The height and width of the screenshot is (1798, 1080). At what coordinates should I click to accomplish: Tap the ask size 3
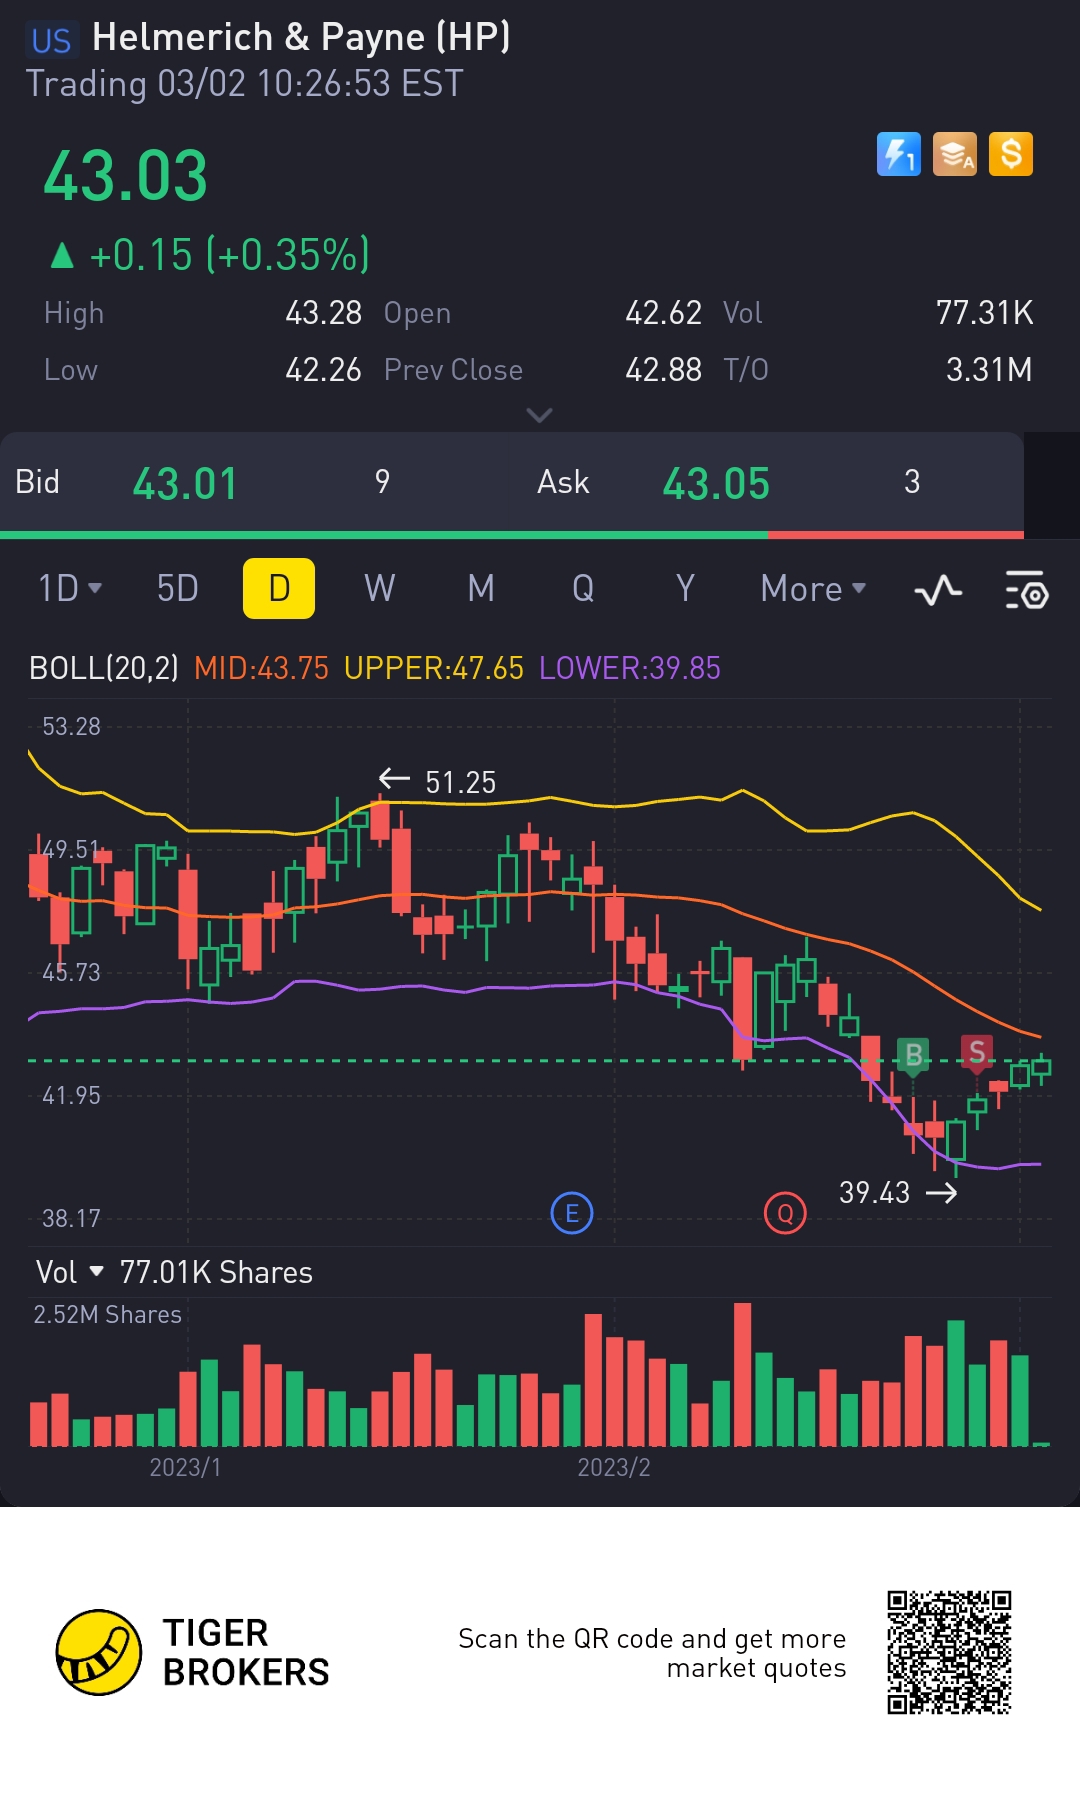click(912, 482)
